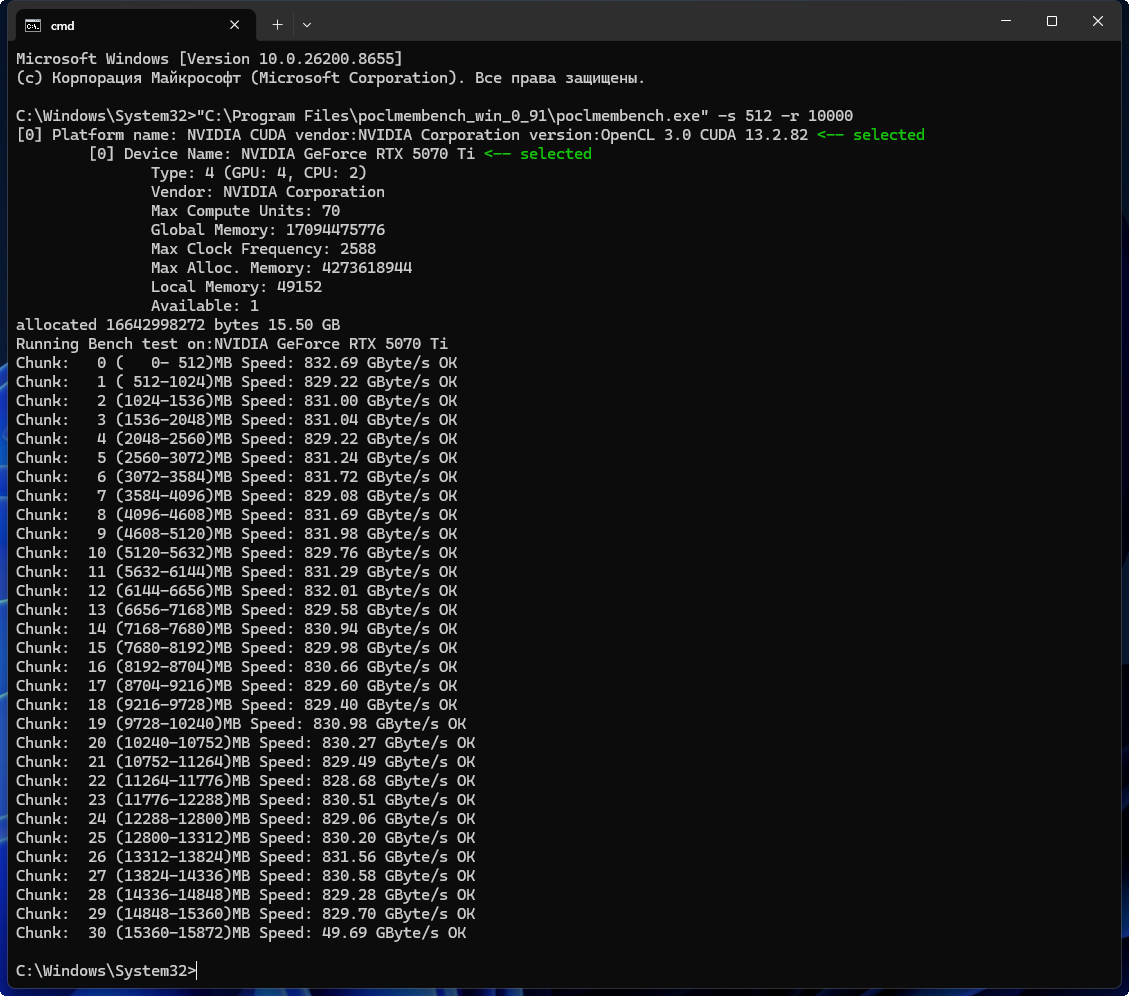Click the green selected label after device name
The width and height of the screenshot is (1129, 996).
tap(538, 154)
